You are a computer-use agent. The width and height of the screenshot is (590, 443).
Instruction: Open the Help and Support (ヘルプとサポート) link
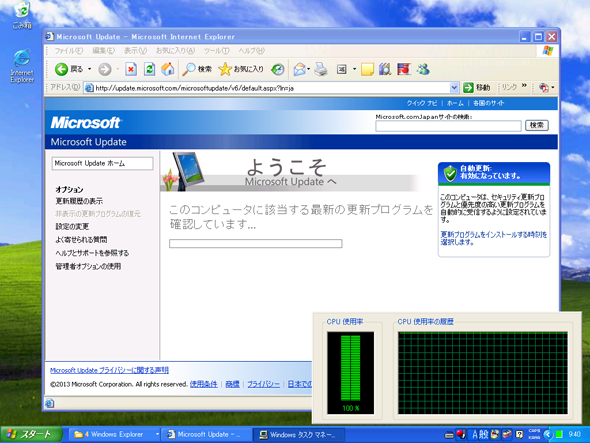click(x=92, y=253)
